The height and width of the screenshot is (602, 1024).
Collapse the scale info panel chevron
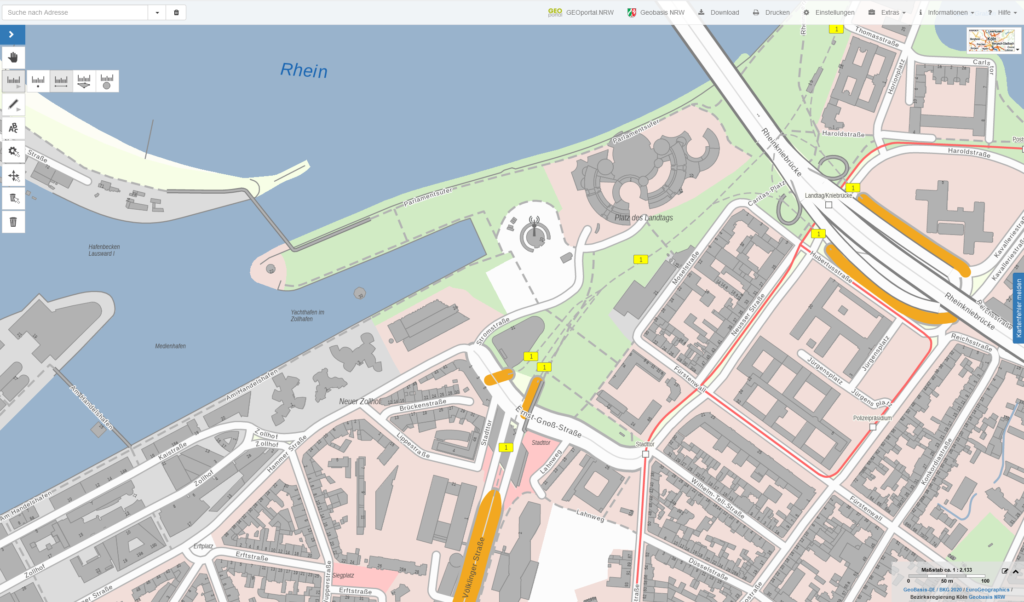pos(1016,571)
